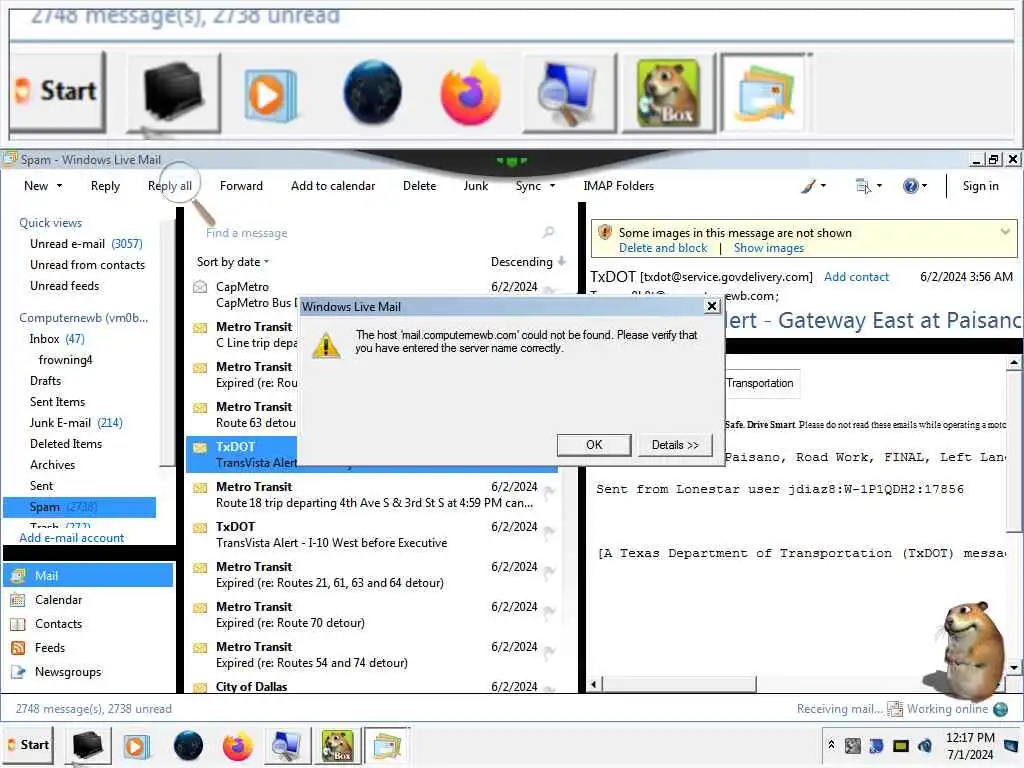The image size is (1024, 768).
Task: Open the Junk E-mail folder
Action: 76,423
